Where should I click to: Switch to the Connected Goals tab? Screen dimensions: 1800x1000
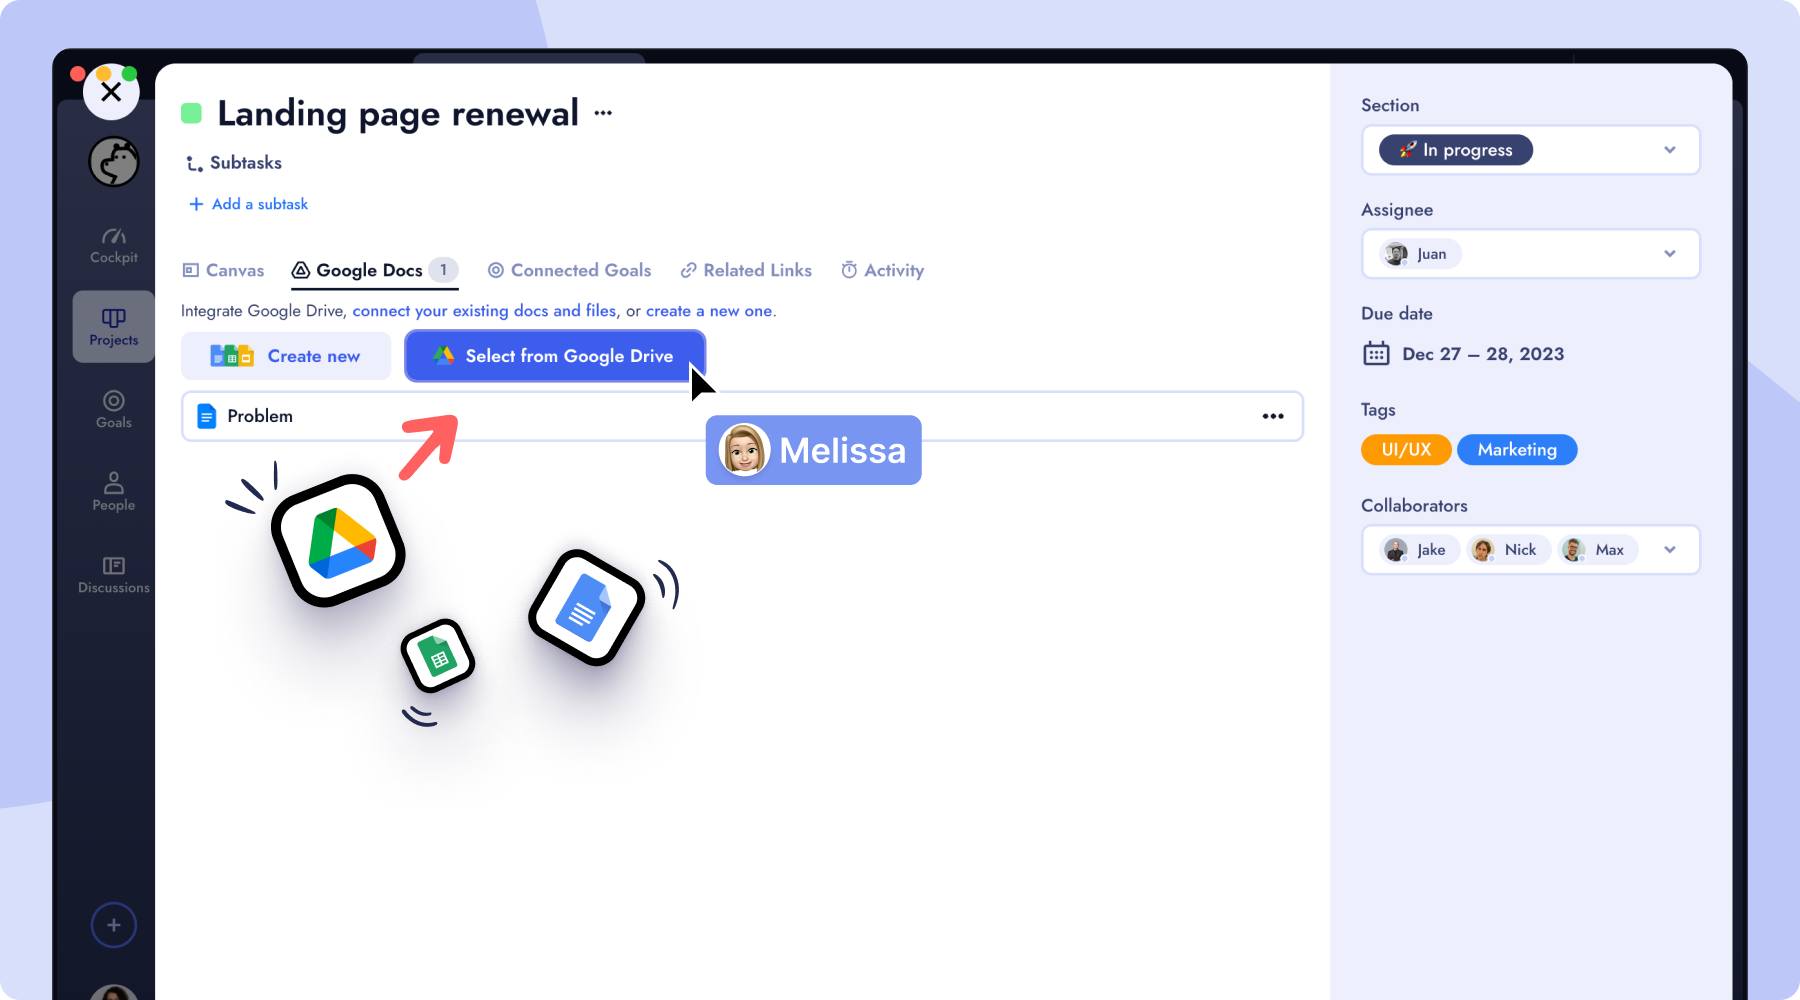[x=569, y=270]
